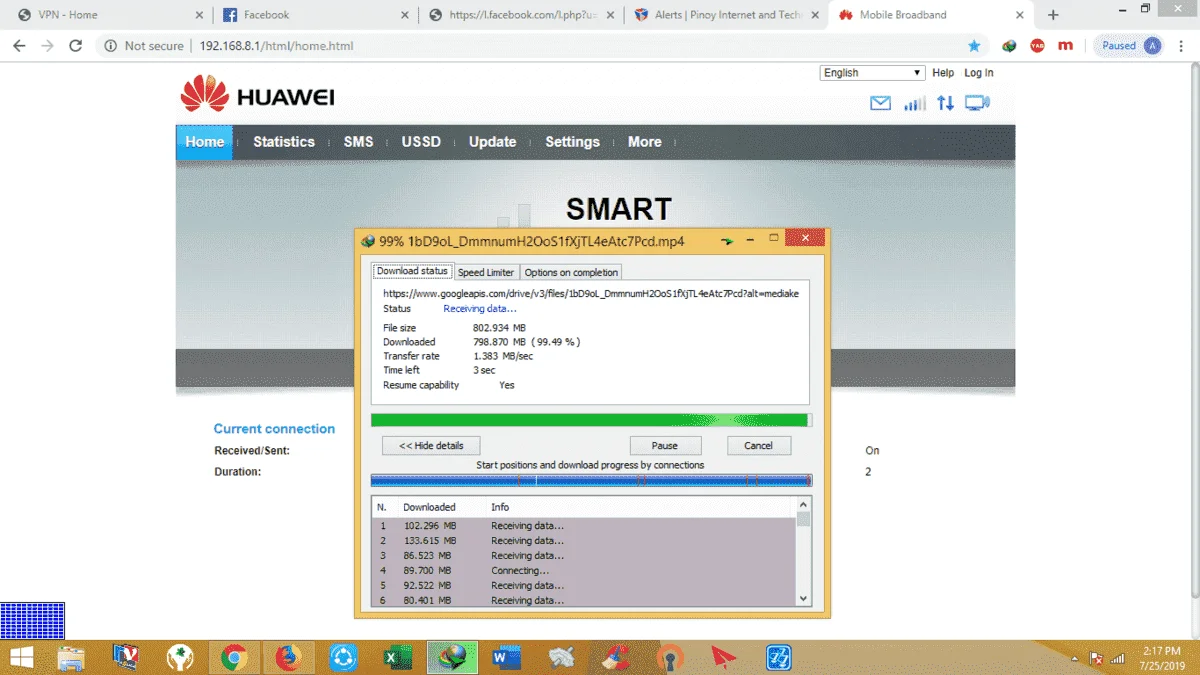This screenshot has width=1200, height=675.
Task: Open Update in Huawei navigation bar
Action: pyautogui.click(x=493, y=142)
